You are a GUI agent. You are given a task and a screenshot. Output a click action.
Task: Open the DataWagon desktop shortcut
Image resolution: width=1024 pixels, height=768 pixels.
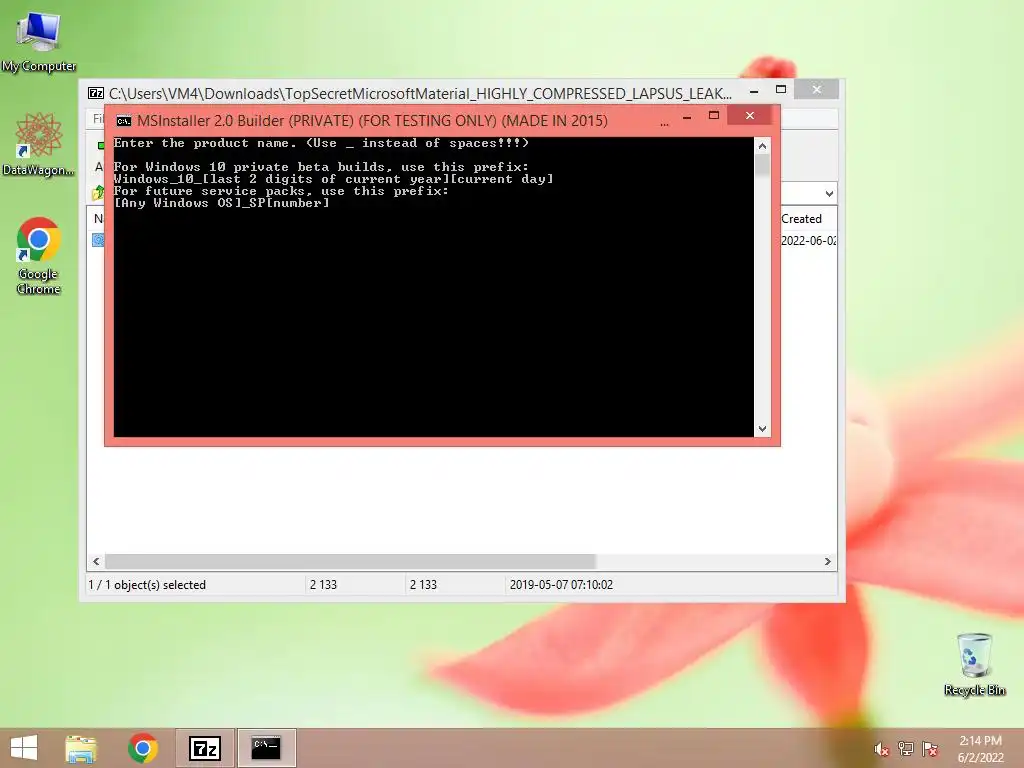coord(39,144)
